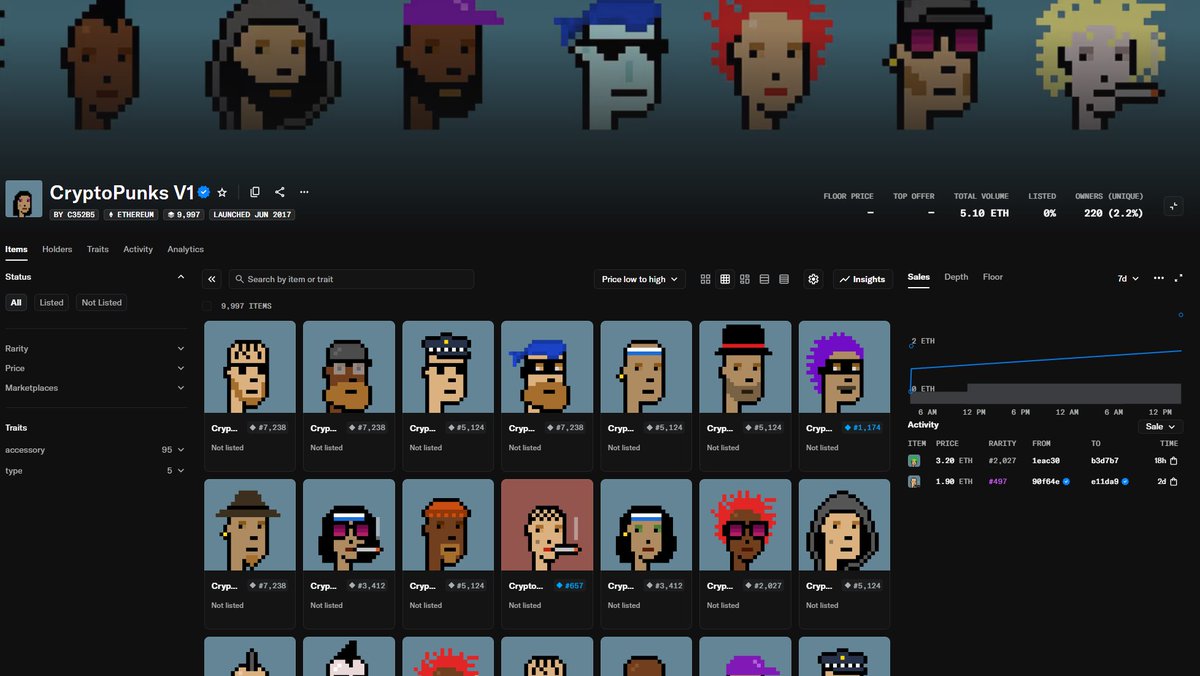This screenshot has height=676, width=1200.
Task: Open the BY C352B5 creator chip
Action: tap(75, 215)
